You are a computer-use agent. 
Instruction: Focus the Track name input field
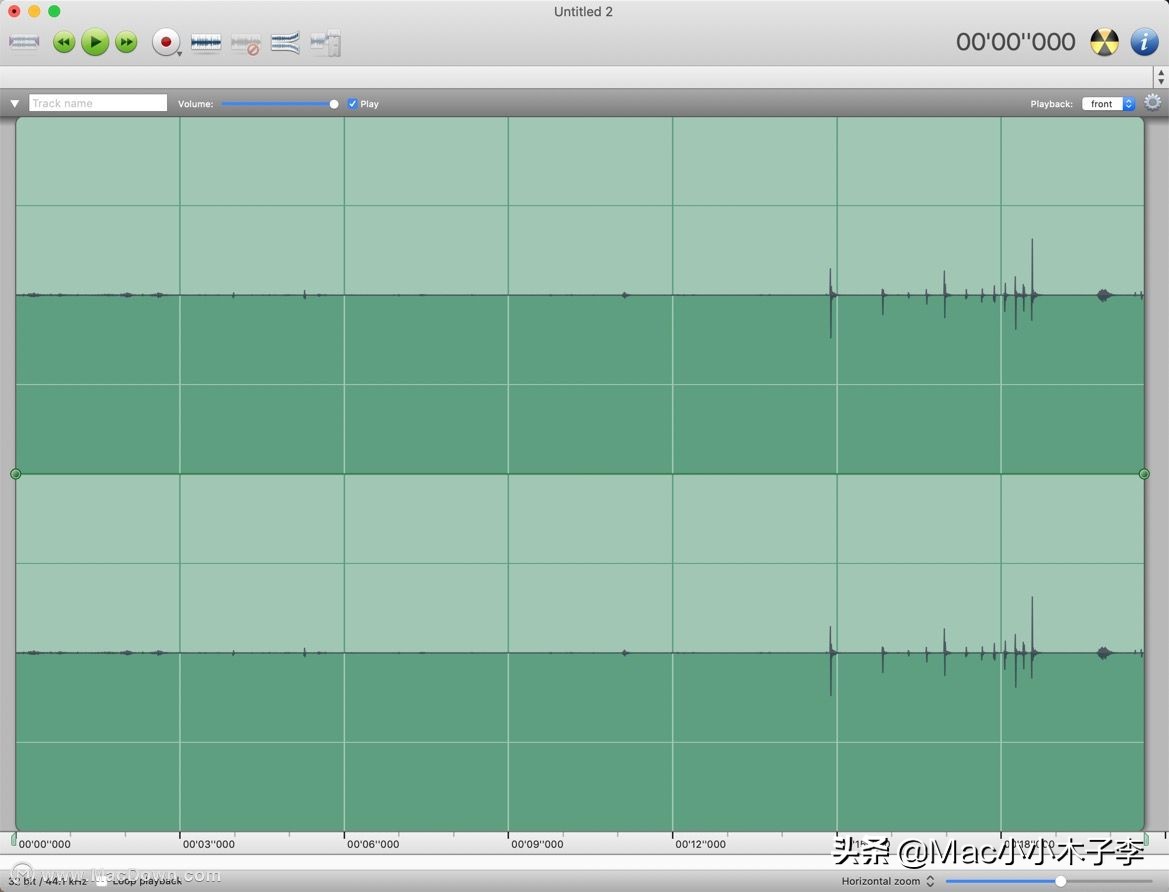[98, 103]
